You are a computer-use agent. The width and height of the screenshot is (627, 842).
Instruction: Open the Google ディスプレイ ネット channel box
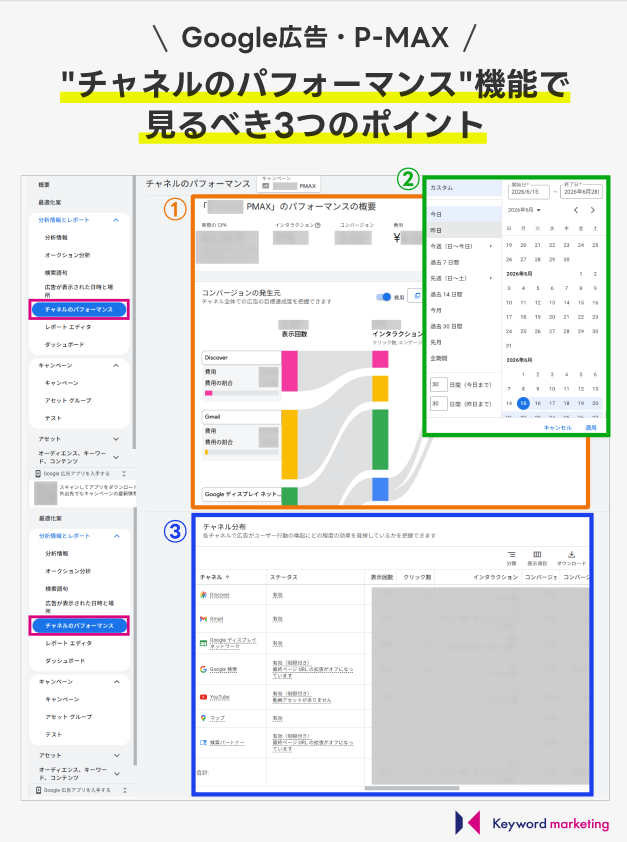(x=242, y=494)
